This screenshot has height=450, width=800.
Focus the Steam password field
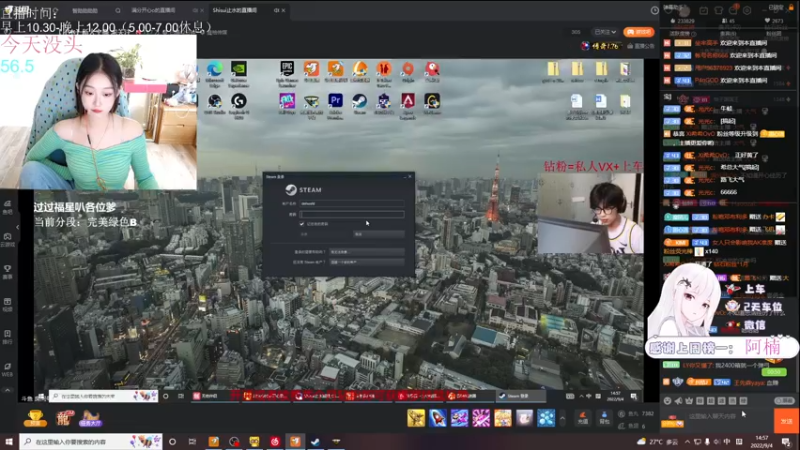point(352,214)
